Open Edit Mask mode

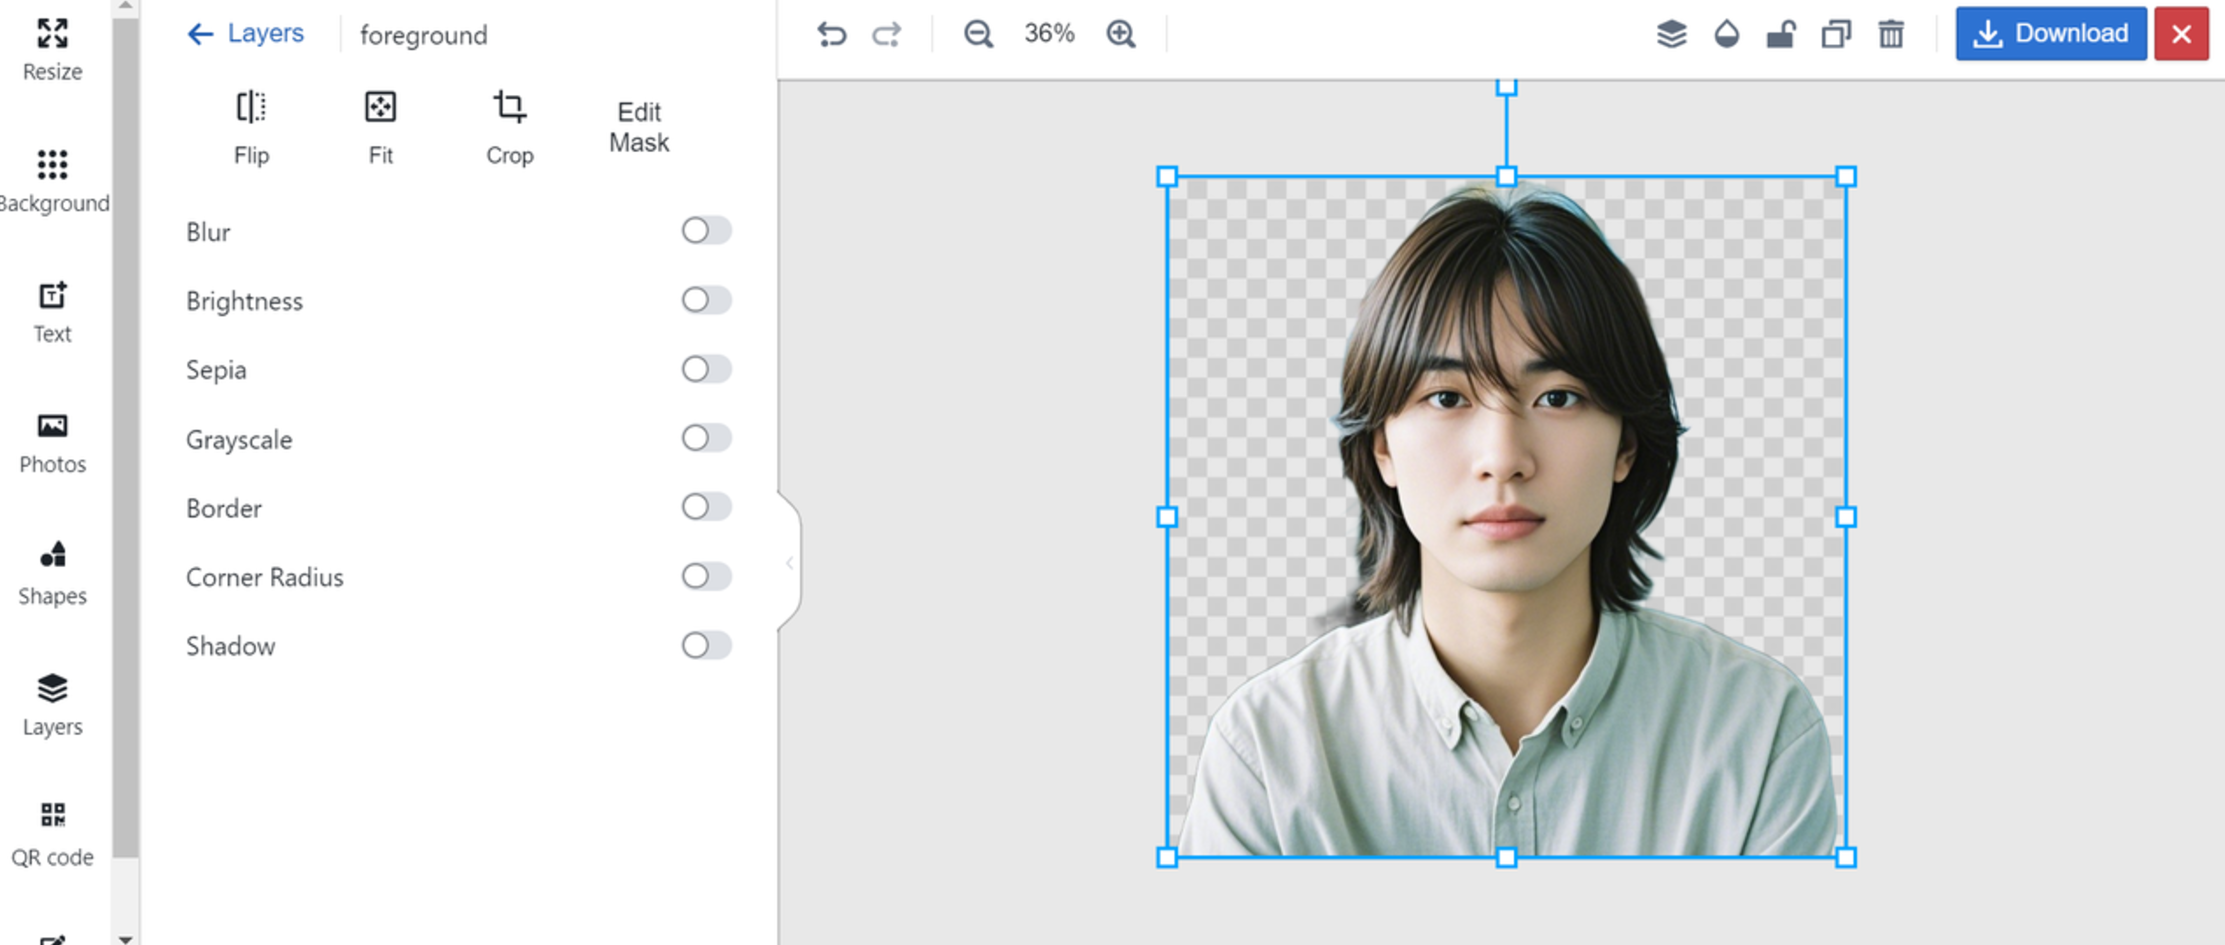(x=639, y=126)
